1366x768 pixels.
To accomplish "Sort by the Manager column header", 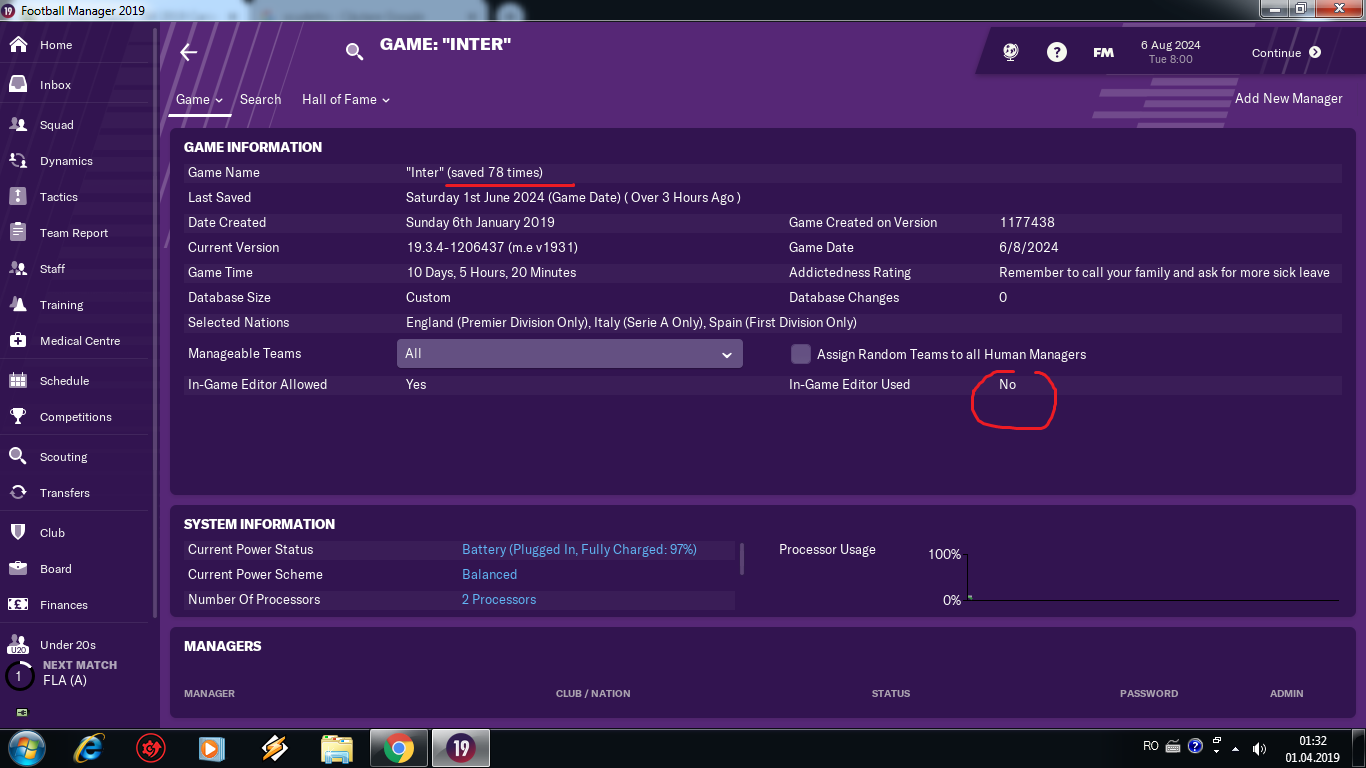I will tap(209, 693).
